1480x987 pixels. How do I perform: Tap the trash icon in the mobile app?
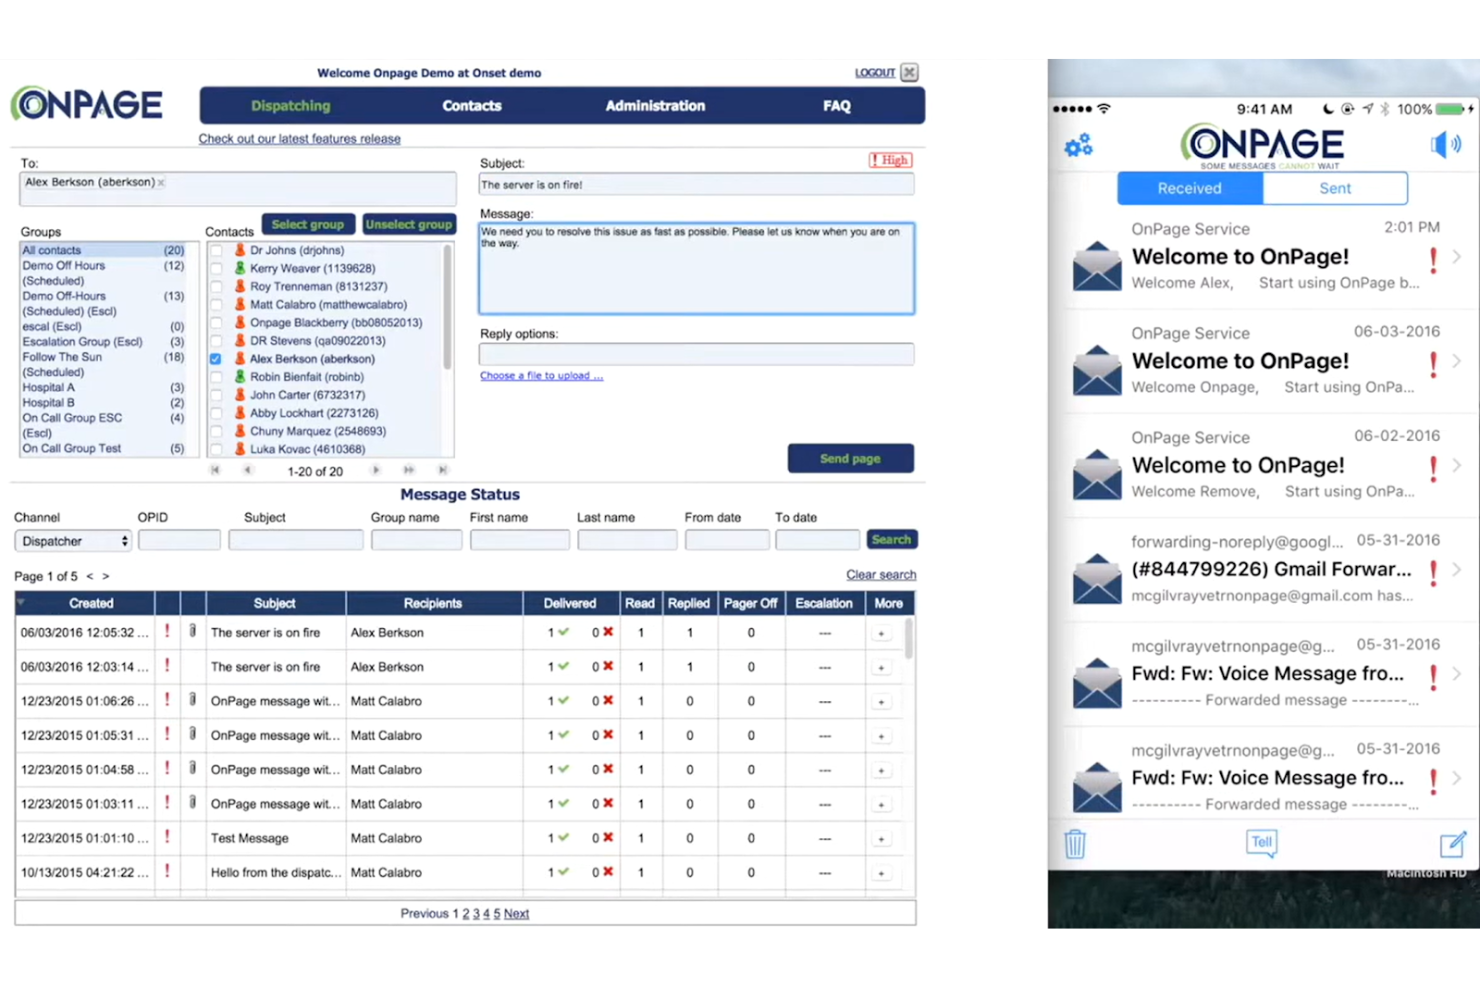pos(1075,843)
